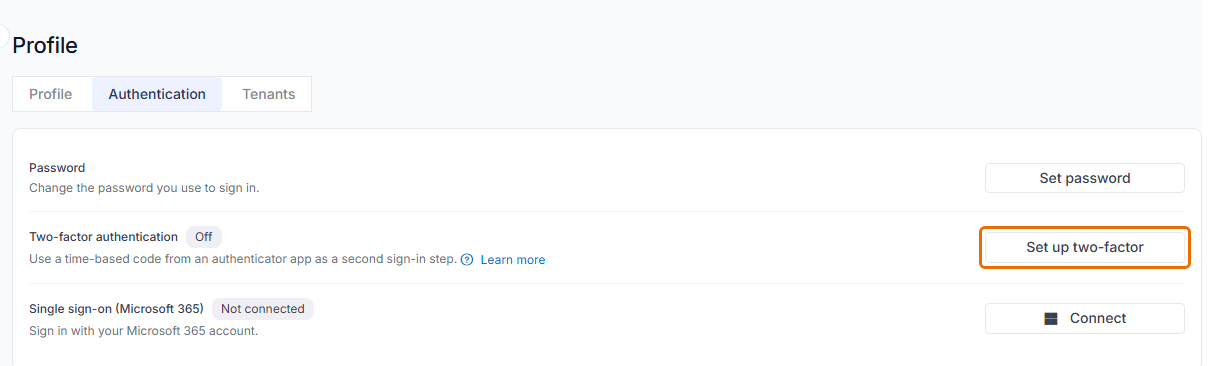1214x366 pixels.
Task: Click the Microsoft 365 logo icon beside Connect
Action: point(1050,319)
